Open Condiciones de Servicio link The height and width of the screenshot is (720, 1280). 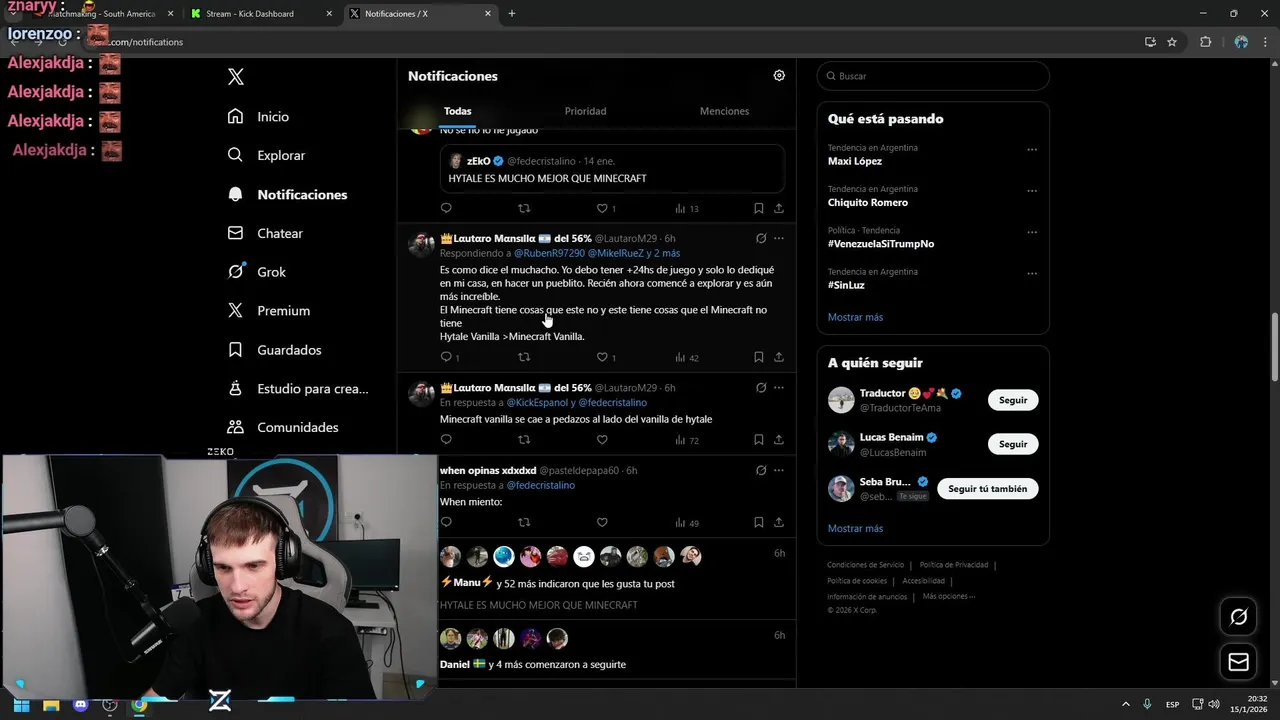click(865, 565)
